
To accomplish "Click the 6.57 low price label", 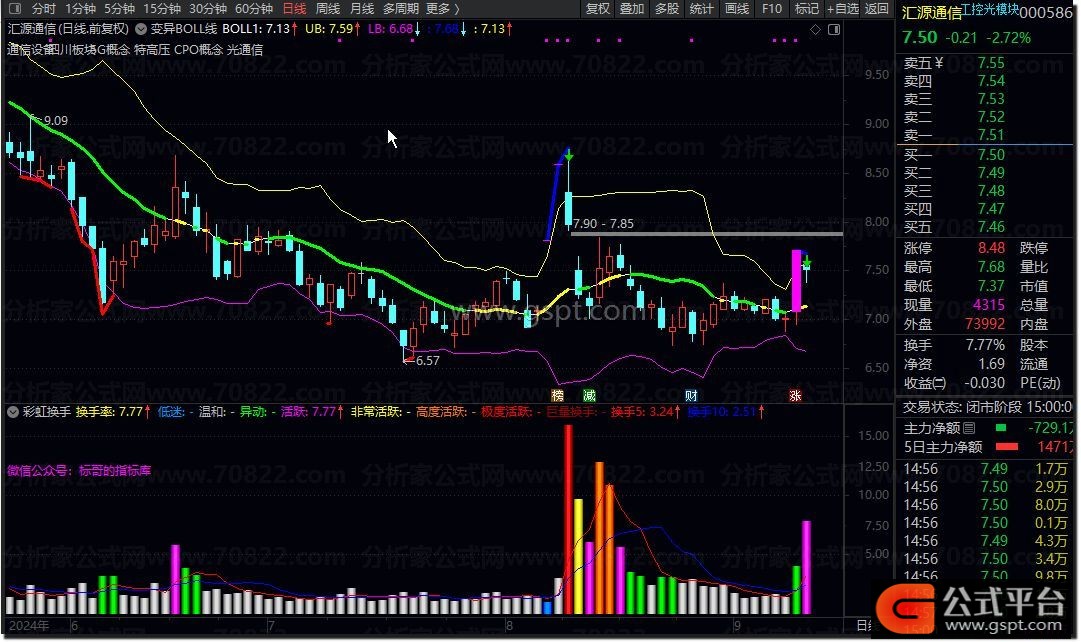I will pyautogui.click(x=427, y=361).
